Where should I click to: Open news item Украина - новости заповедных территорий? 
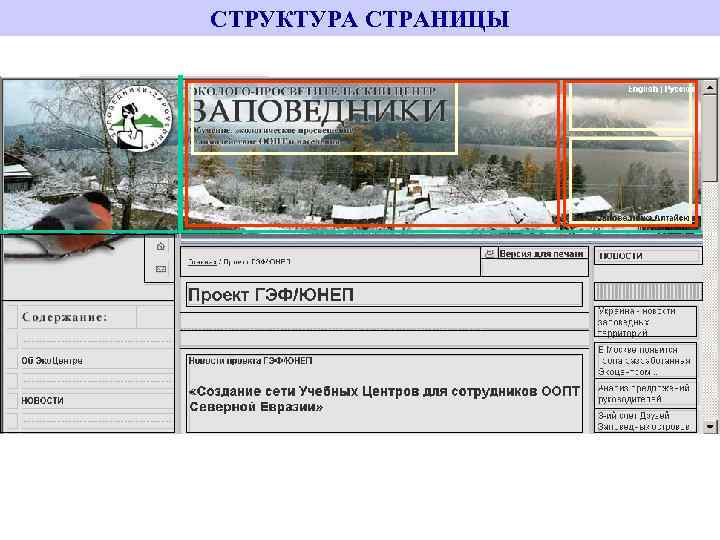tap(645, 321)
